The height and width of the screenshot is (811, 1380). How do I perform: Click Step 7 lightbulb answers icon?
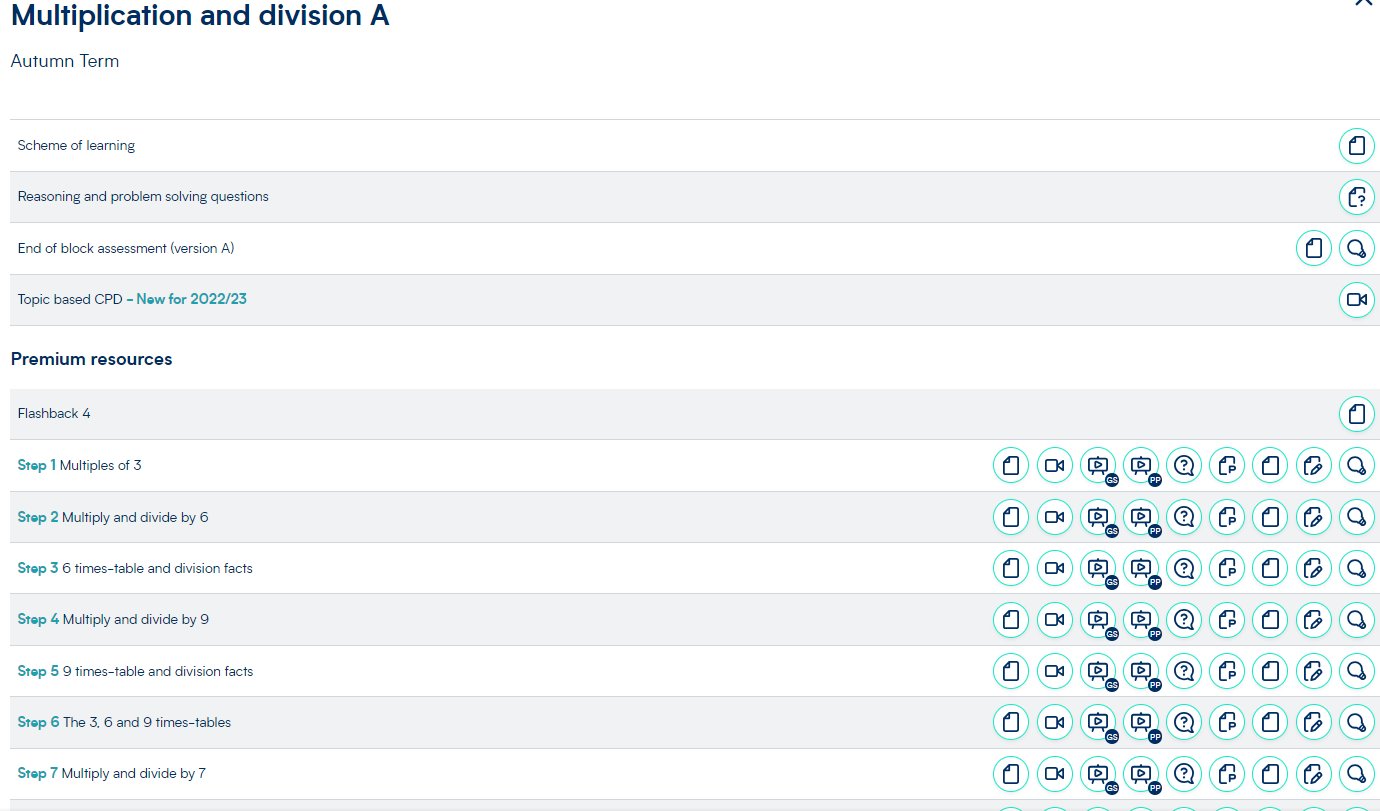tap(1356, 773)
